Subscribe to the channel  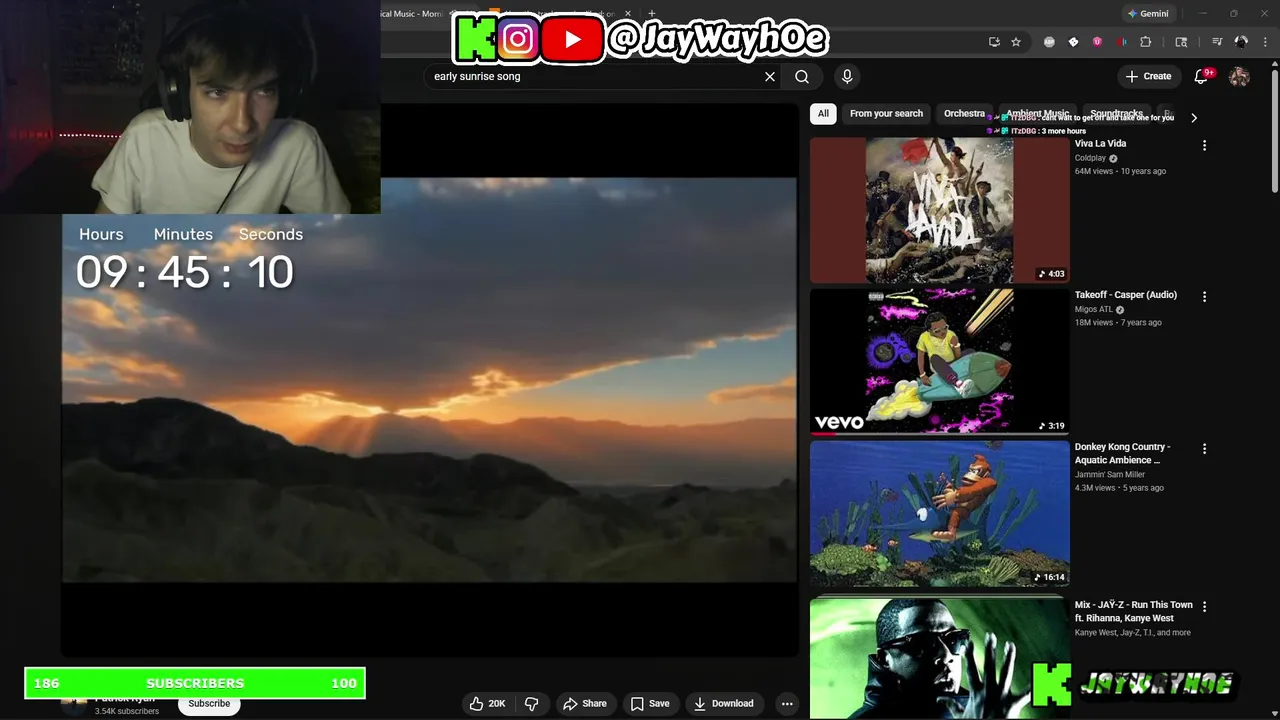pyautogui.click(x=209, y=704)
